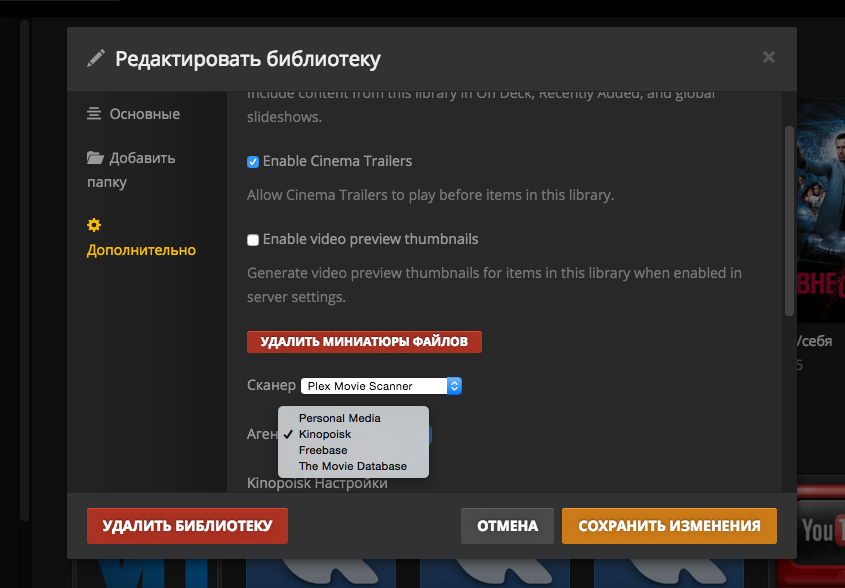845x588 pixels.
Task: Click Сохранить изменения button
Action: coord(669,526)
